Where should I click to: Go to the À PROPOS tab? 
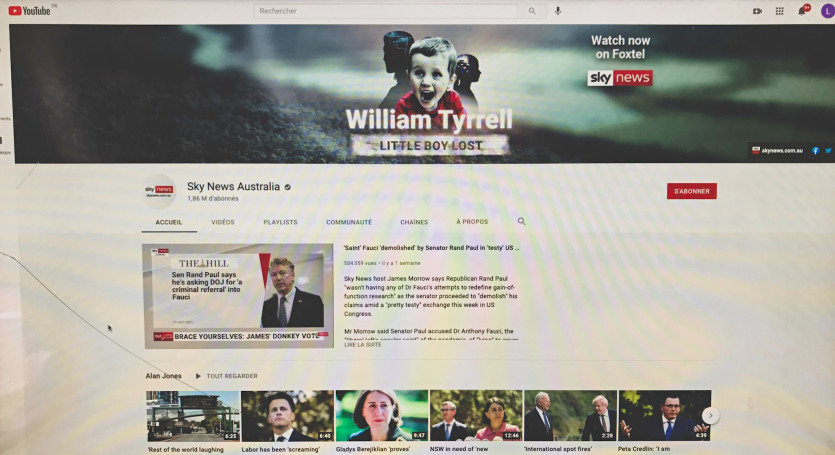point(472,222)
